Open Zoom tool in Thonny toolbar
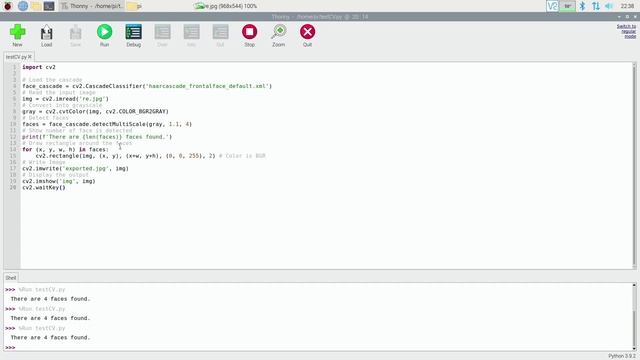This screenshot has width=640, height=360. 278,36
